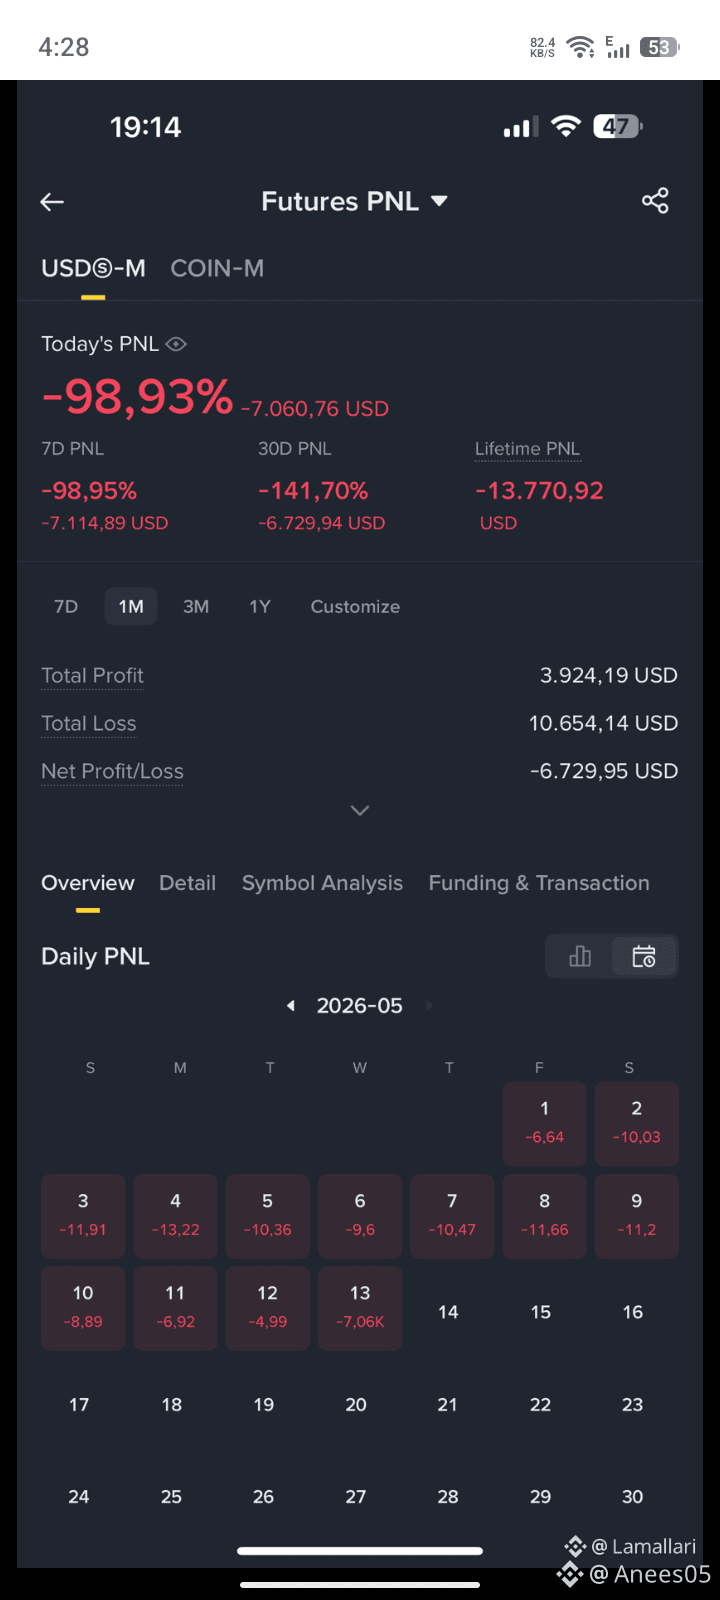Open the May 13 daily PNL cell

coord(360,1308)
